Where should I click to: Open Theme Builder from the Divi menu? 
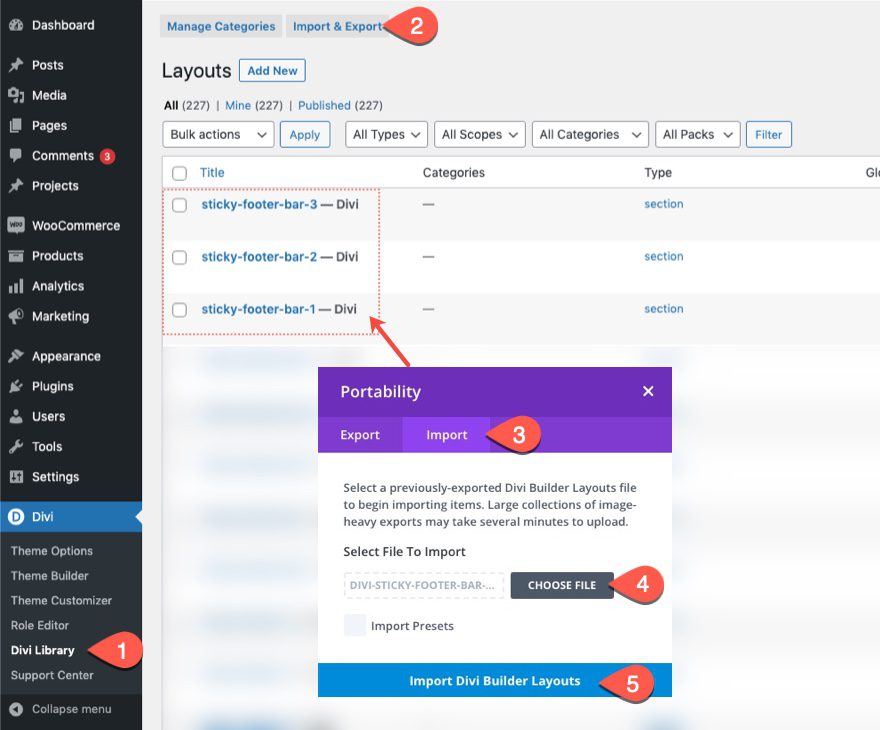(x=50, y=575)
